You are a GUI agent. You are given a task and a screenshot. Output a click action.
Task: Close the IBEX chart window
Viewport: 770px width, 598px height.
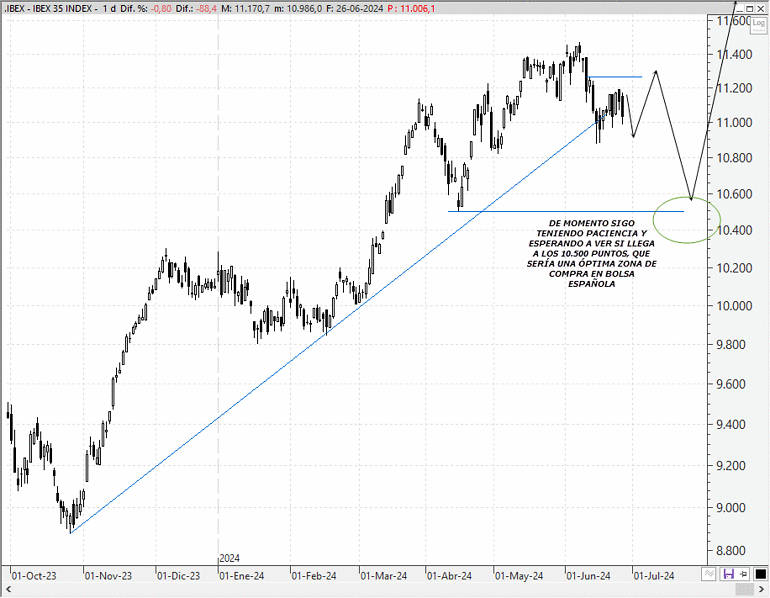(759, 8)
